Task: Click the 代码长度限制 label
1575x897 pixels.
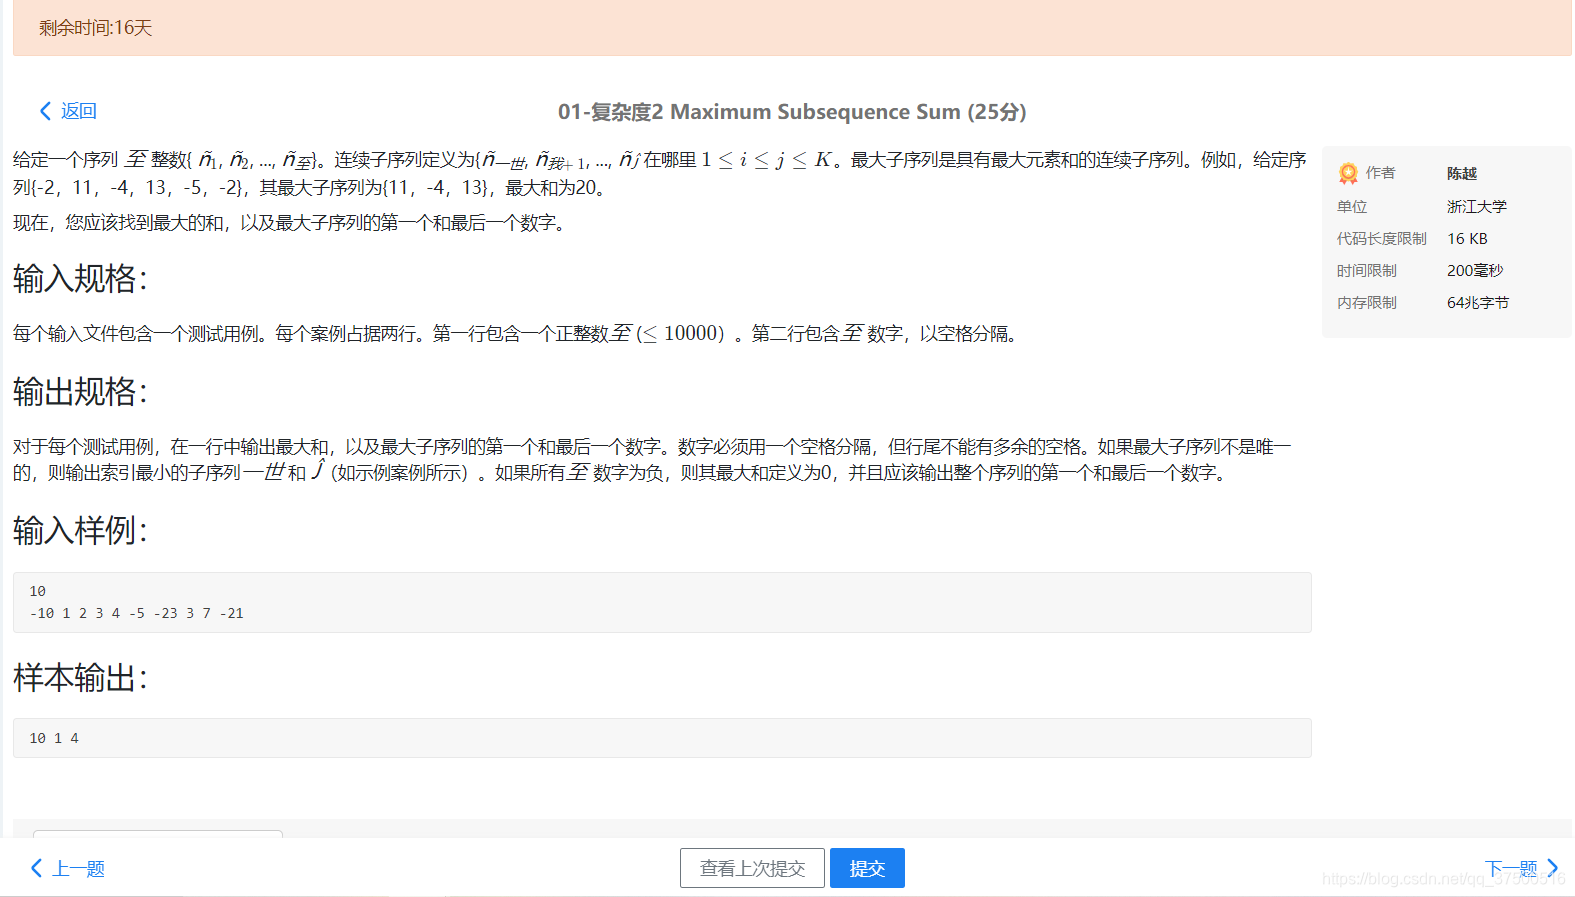Action: tap(1382, 238)
